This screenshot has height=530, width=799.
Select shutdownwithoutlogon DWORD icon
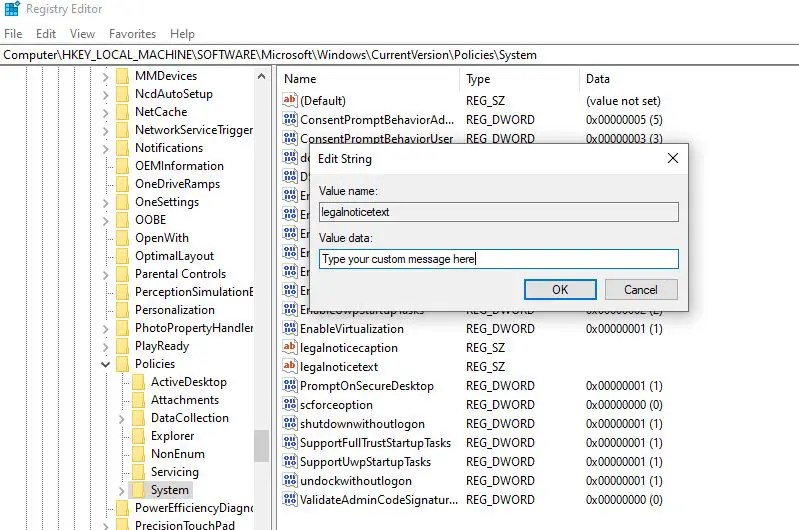[x=289, y=423]
